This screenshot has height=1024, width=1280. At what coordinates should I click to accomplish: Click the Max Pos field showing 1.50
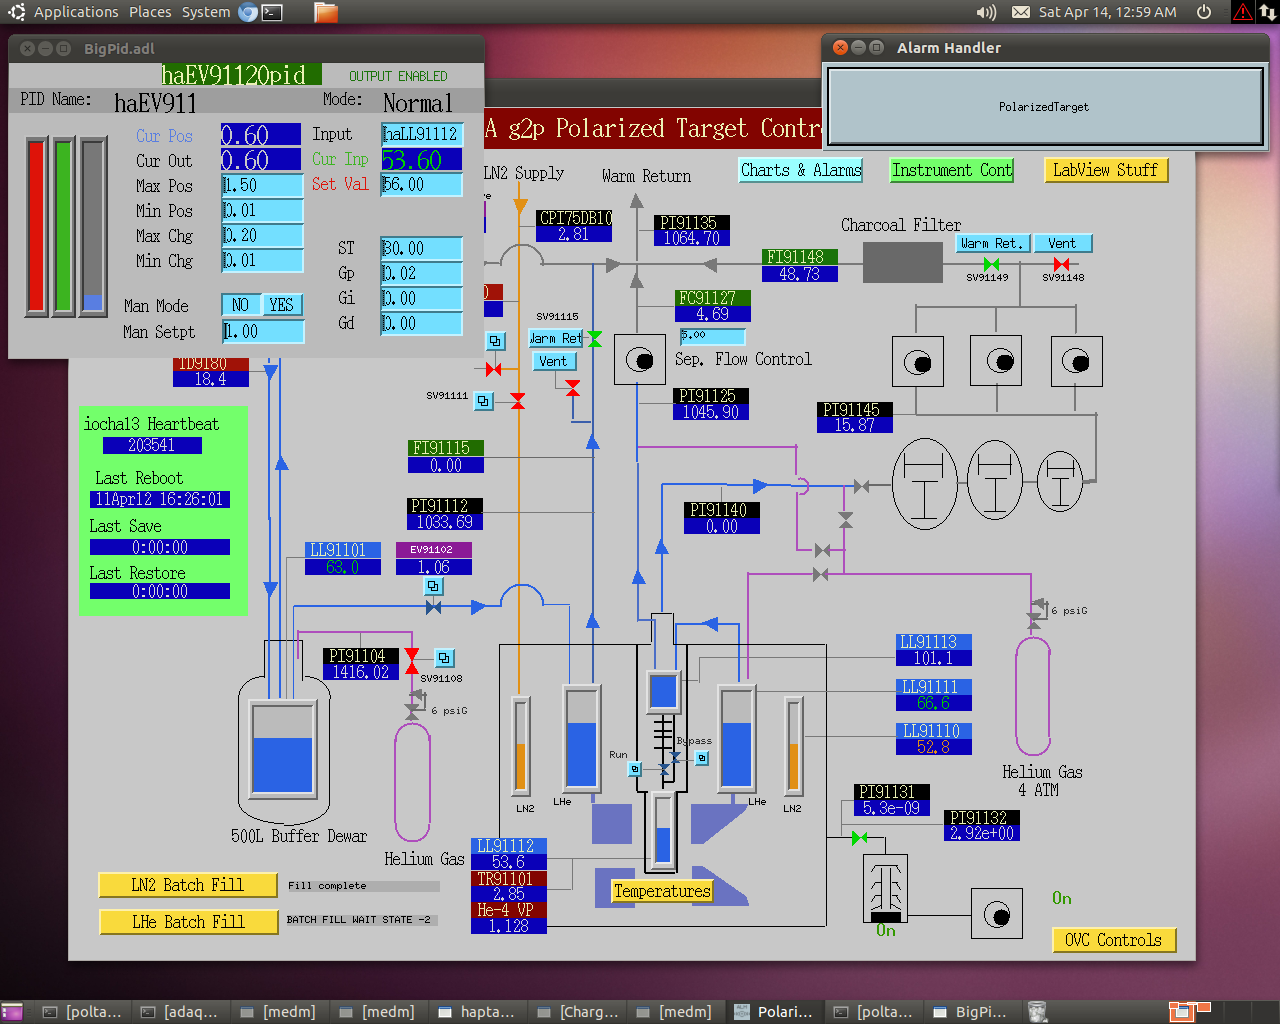click(262, 185)
